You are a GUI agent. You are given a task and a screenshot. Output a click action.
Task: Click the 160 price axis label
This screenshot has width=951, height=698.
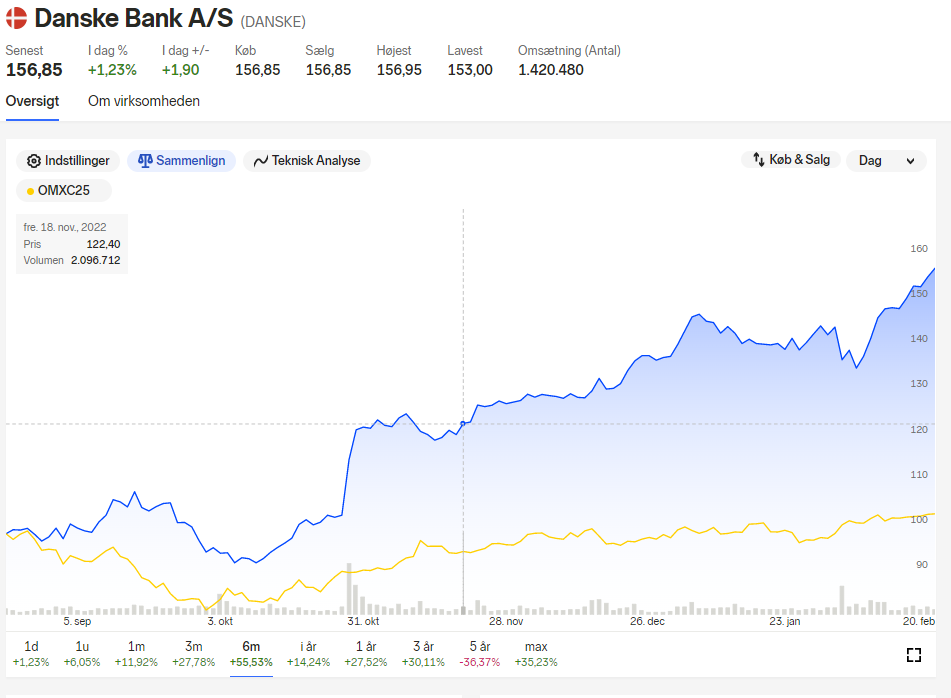(x=919, y=249)
